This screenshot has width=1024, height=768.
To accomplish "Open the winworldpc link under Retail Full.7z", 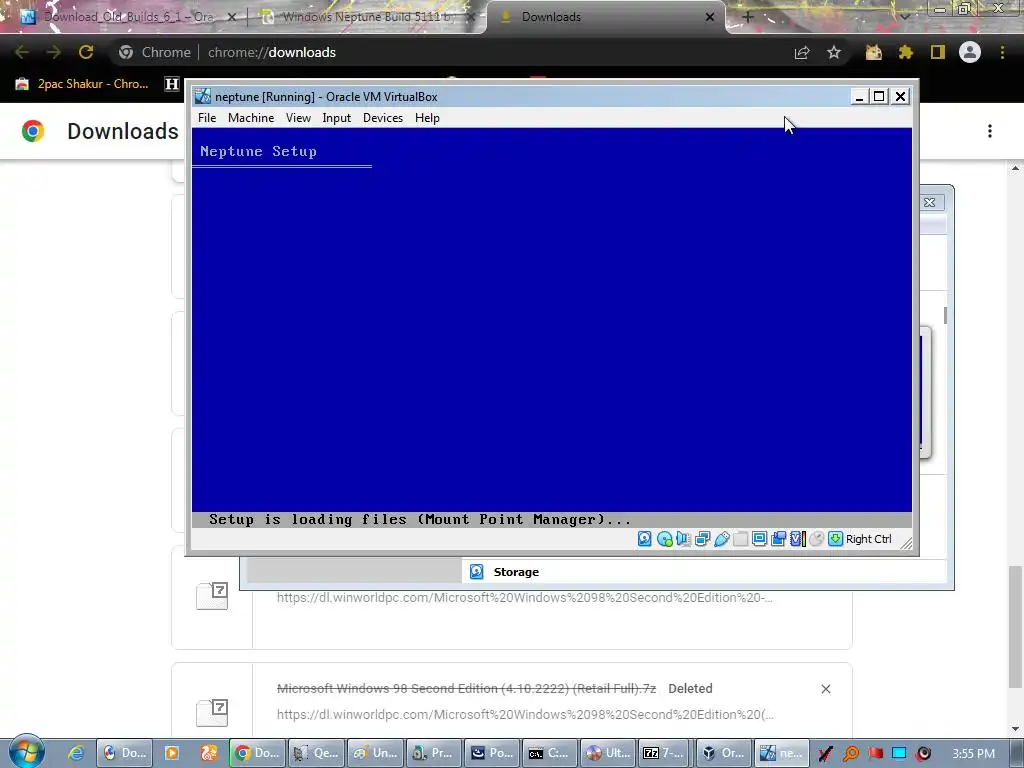I will tap(525, 714).
